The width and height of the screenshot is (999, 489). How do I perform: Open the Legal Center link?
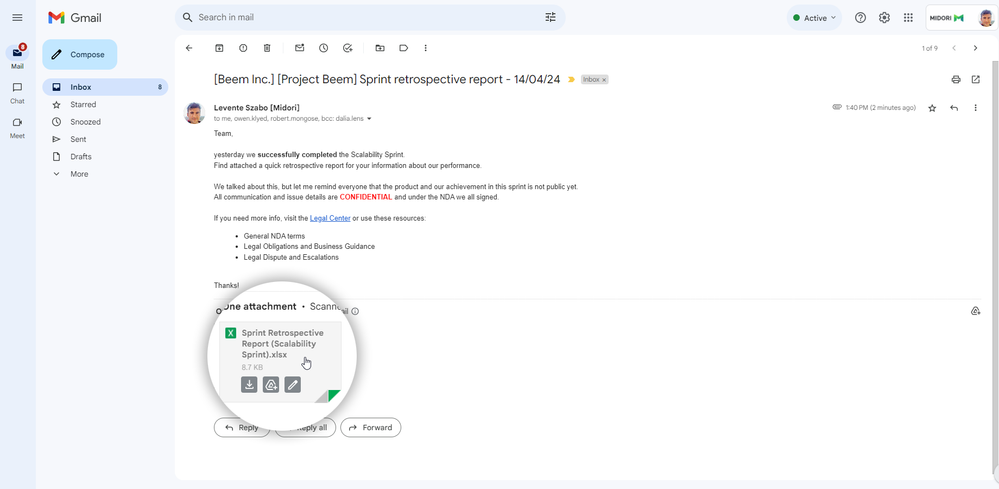pyautogui.click(x=330, y=218)
